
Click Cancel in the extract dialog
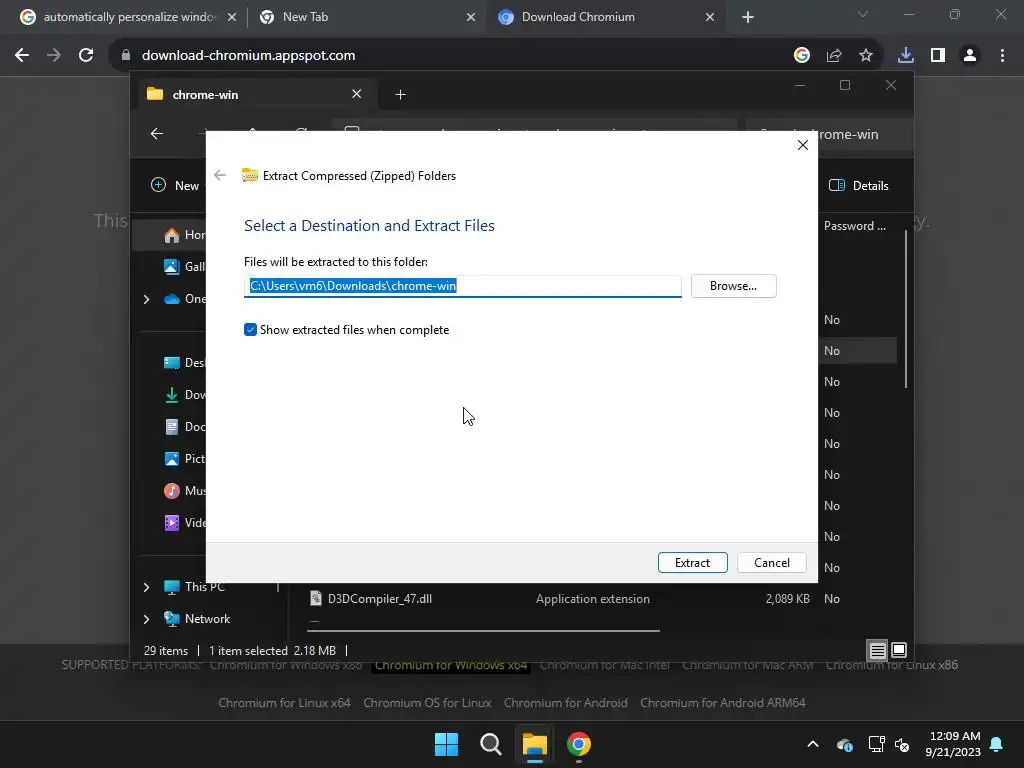click(771, 562)
